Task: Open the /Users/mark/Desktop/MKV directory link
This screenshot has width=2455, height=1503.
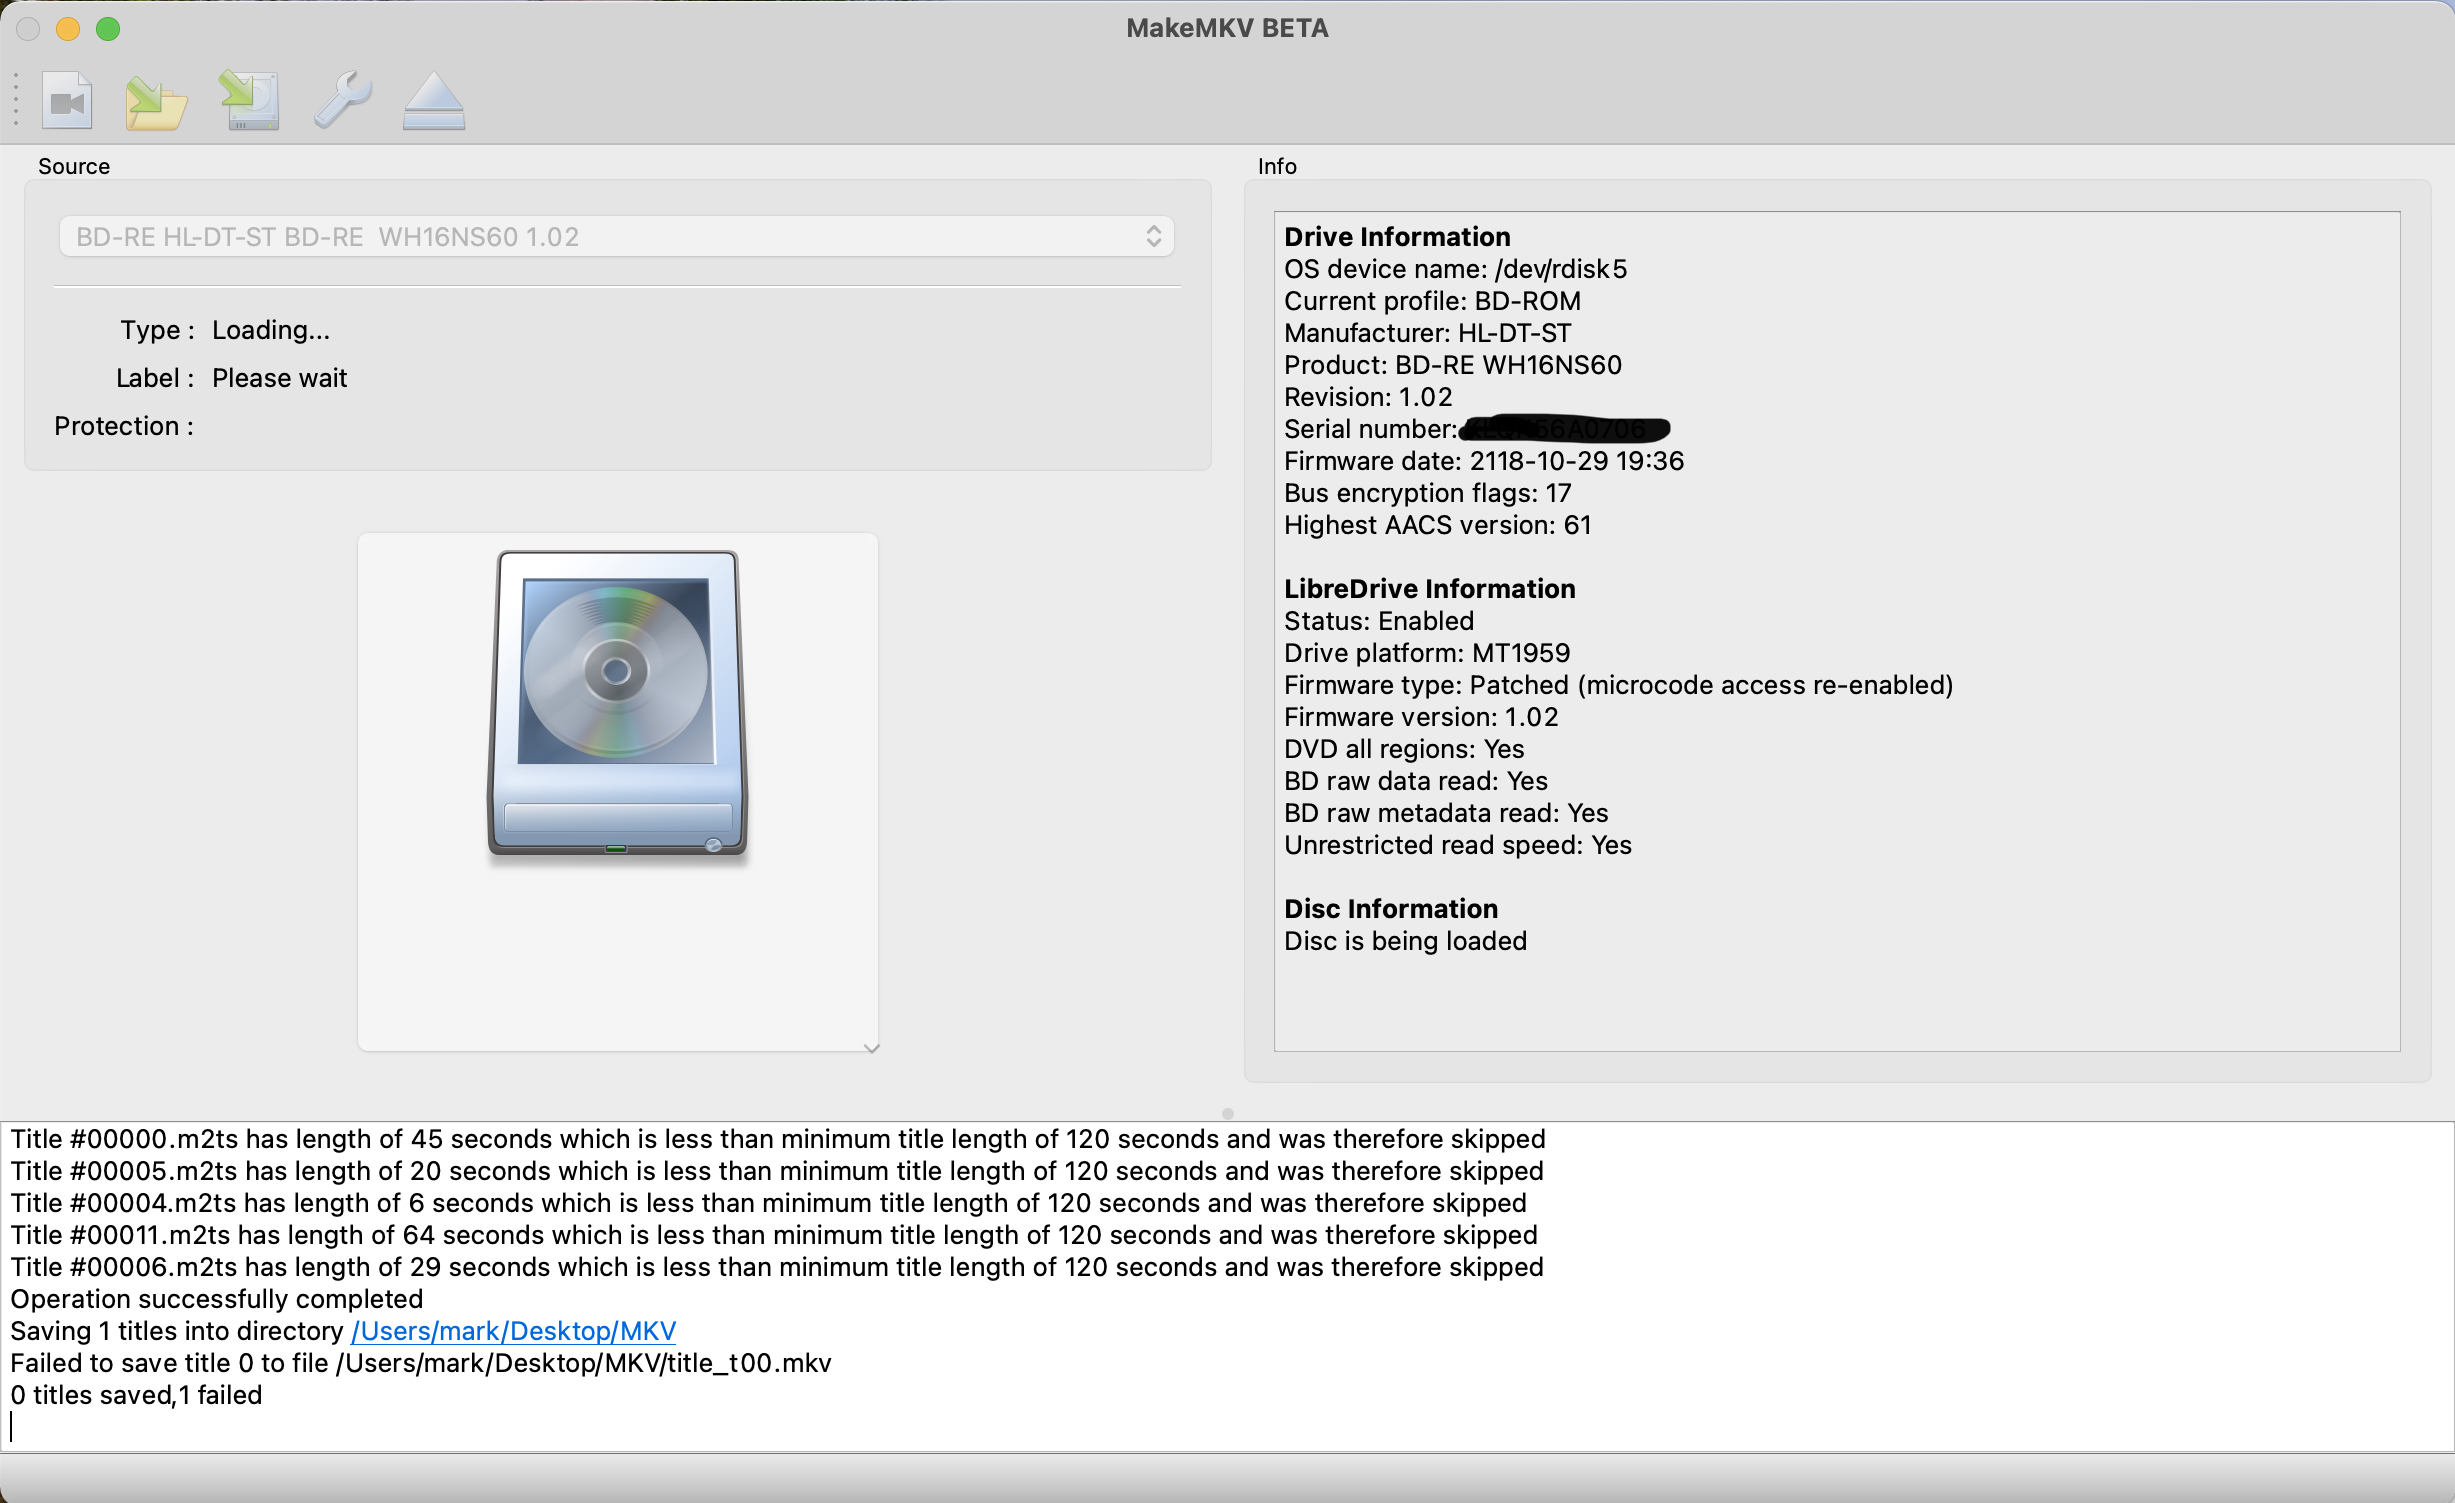Action: [x=513, y=1331]
